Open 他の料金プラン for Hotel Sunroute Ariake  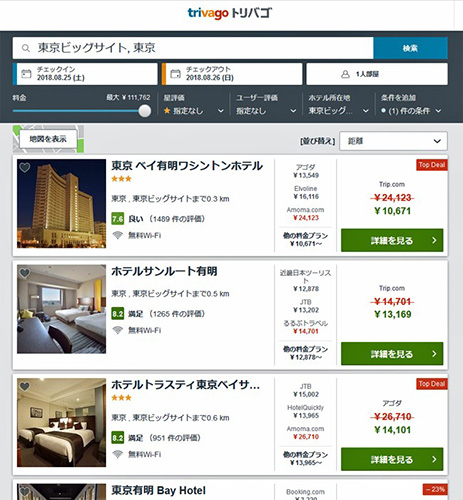(x=305, y=353)
